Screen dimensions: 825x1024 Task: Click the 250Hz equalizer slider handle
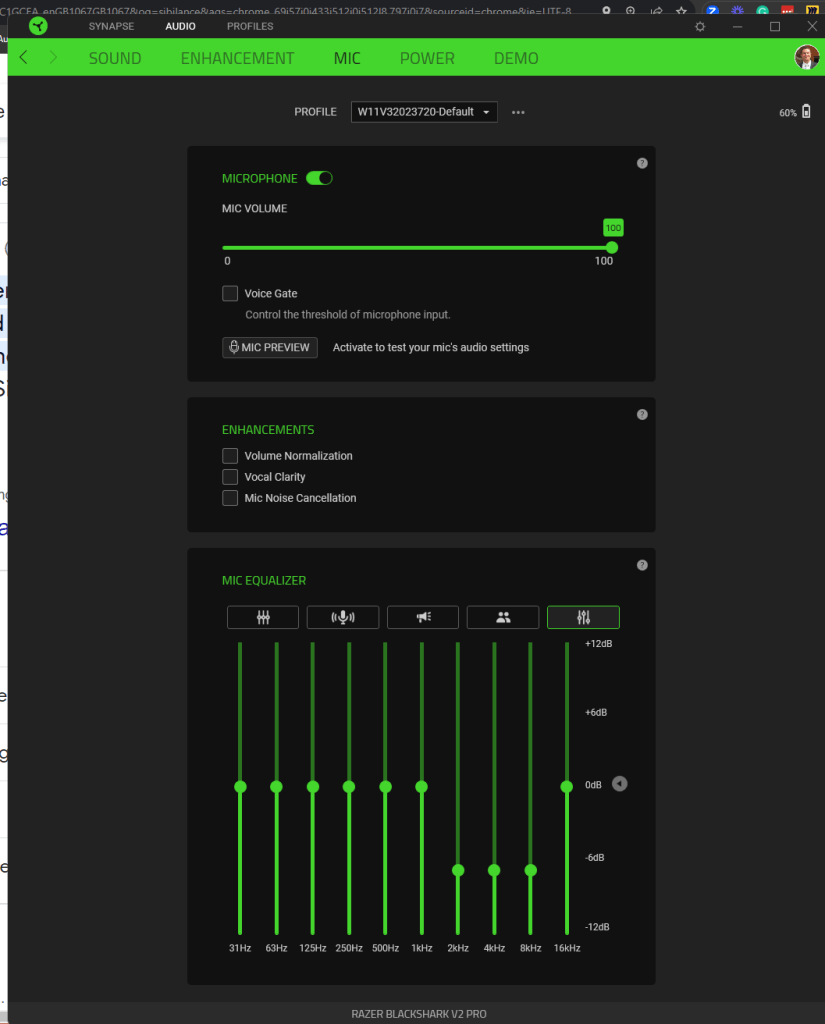pos(349,786)
